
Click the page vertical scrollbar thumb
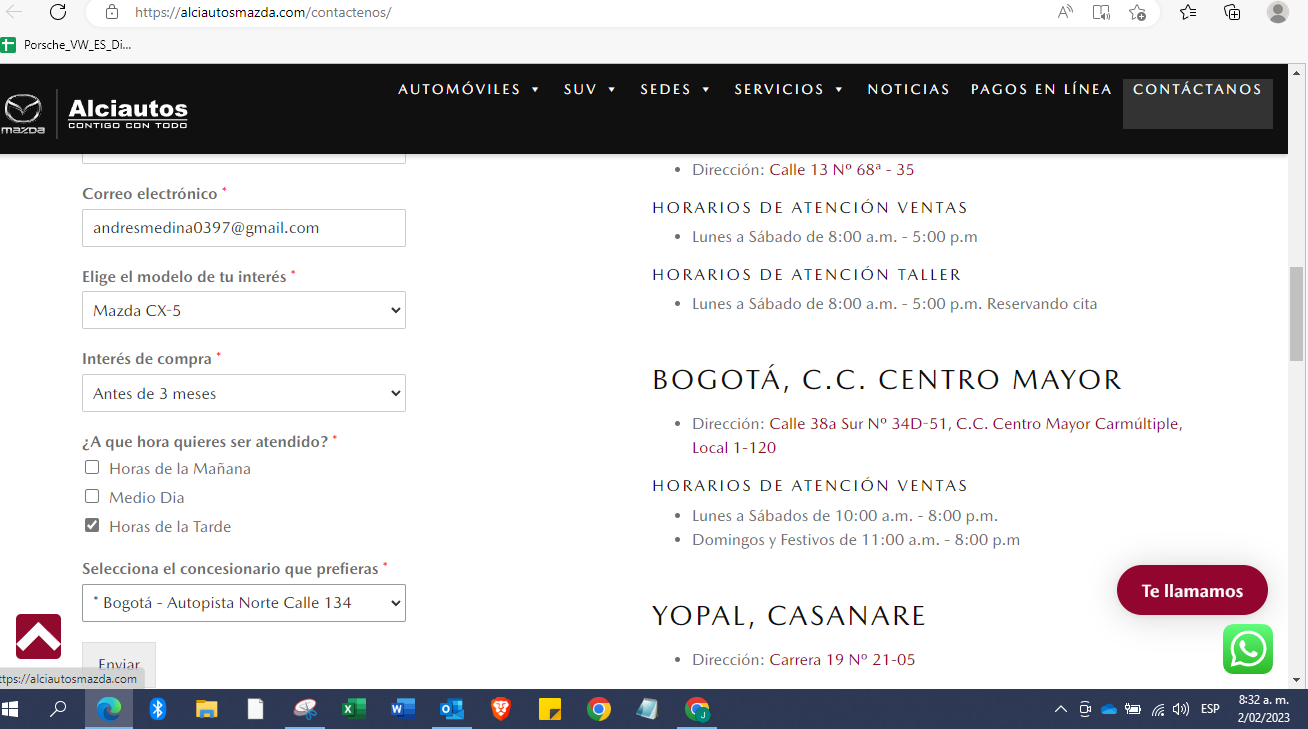coord(1296,314)
